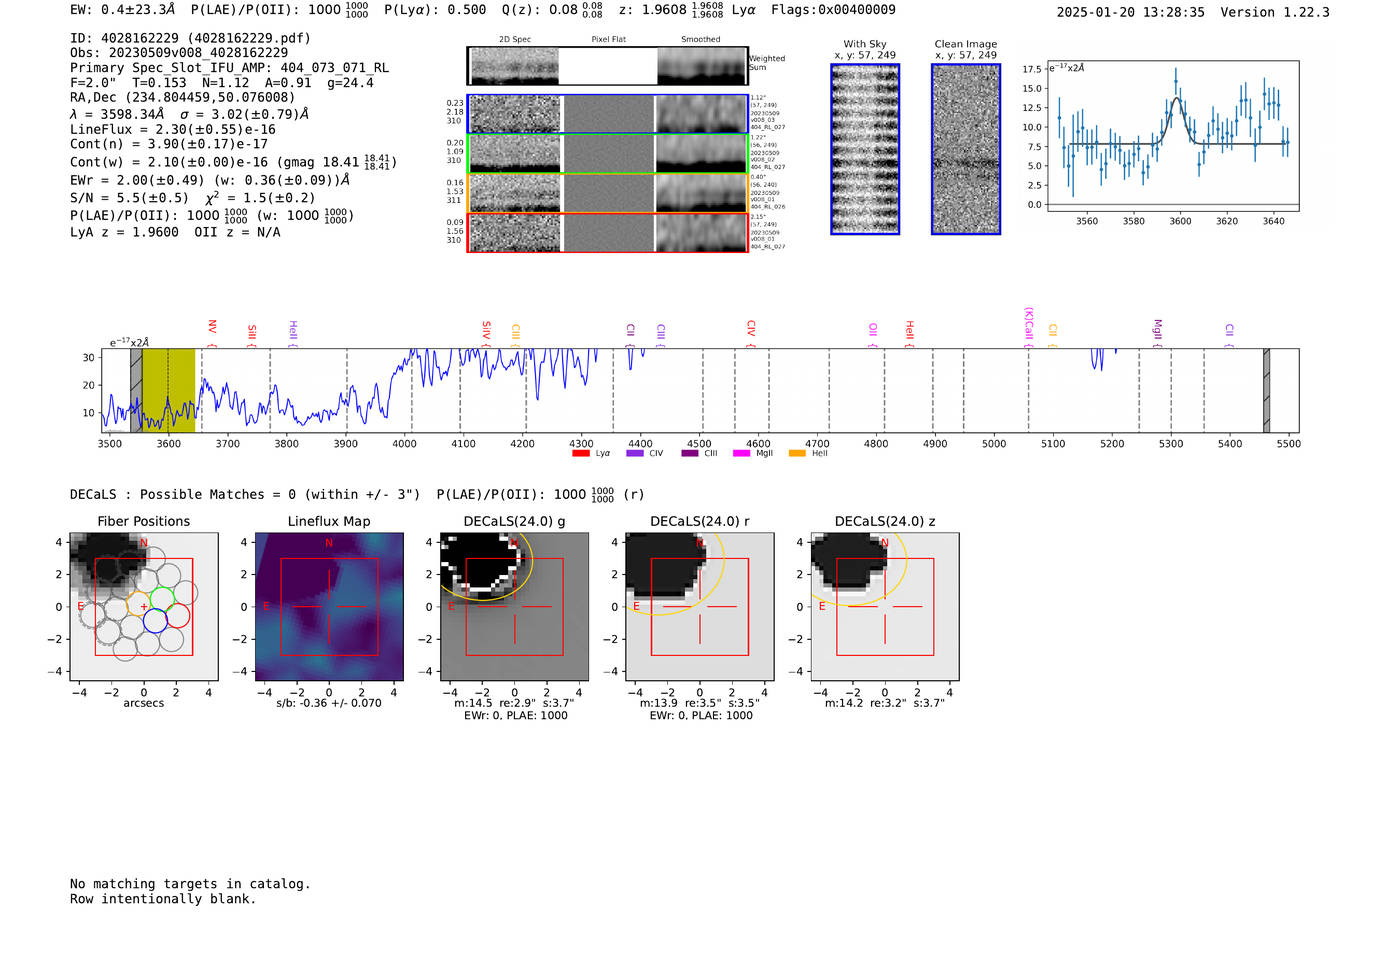The height and width of the screenshot is (953, 1400).
Task: Click the '2D Spec' column header
Action: [x=515, y=40]
